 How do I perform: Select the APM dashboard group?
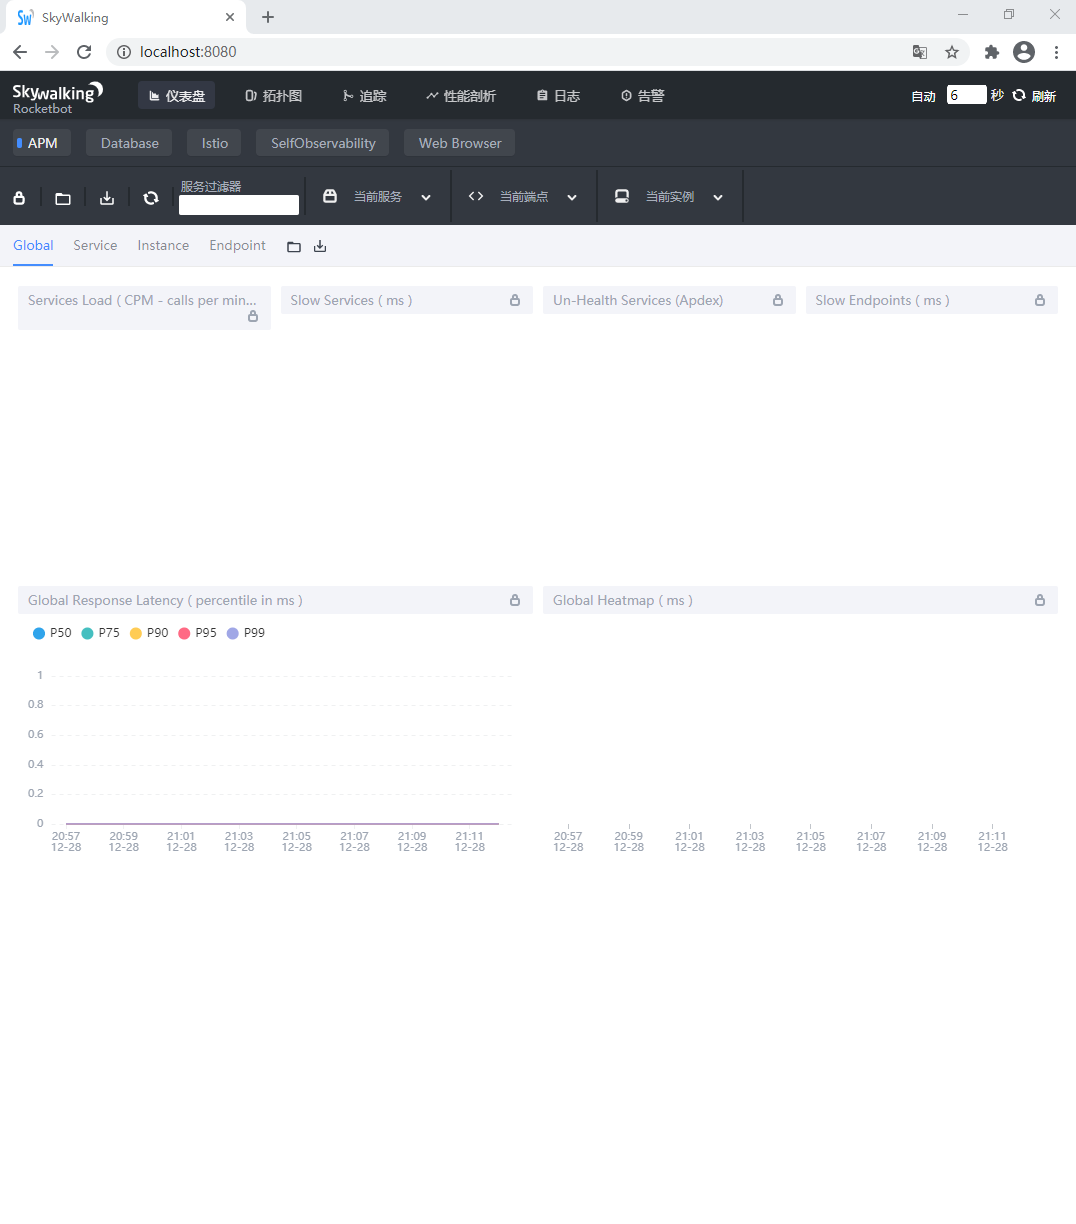(40, 143)
